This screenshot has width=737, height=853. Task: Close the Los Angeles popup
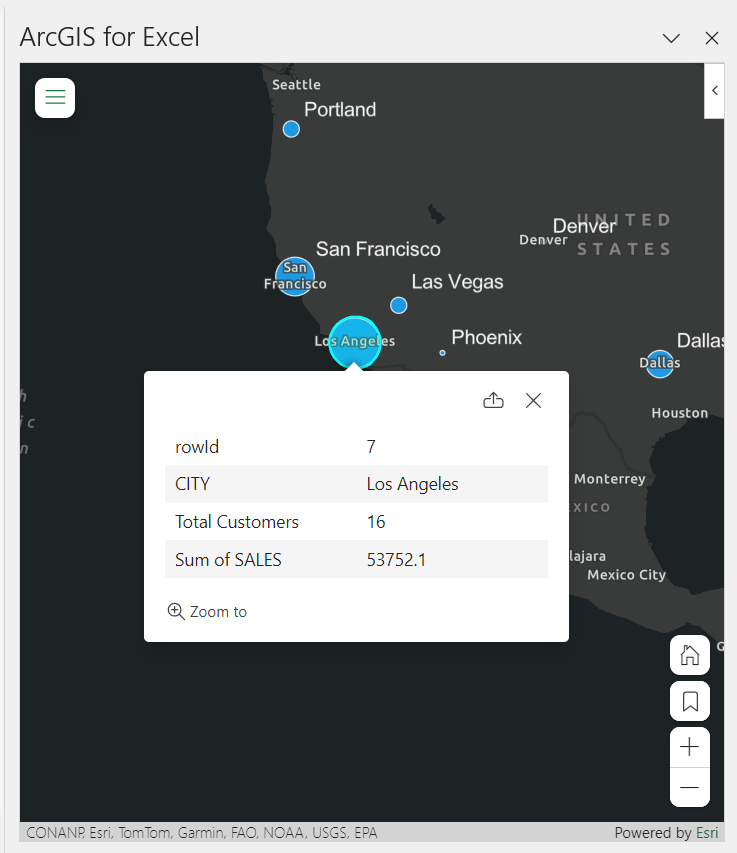[x=534, y=400]
